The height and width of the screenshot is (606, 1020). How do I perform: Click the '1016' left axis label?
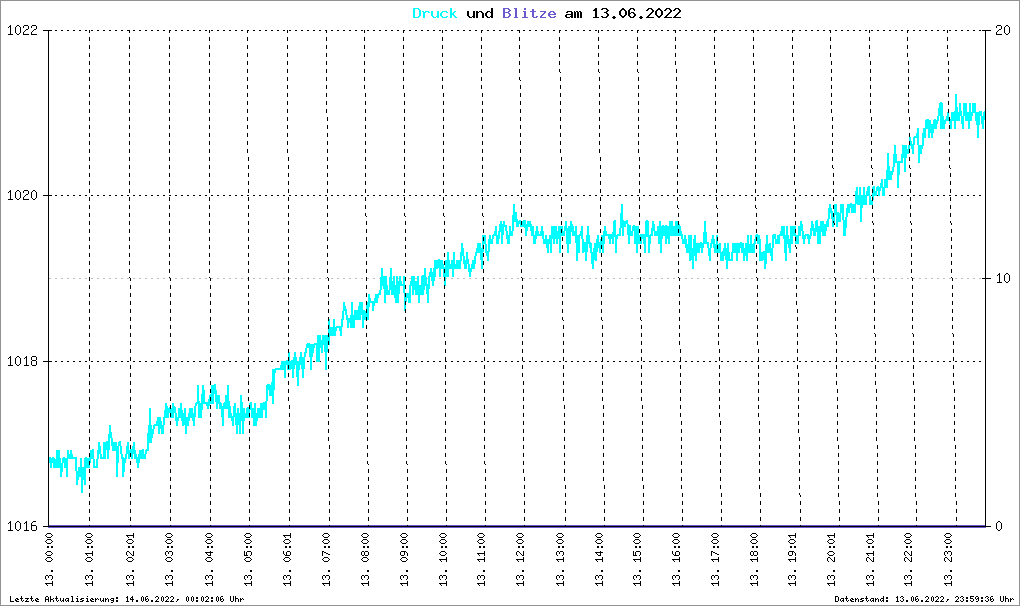(x=22, y=527)
